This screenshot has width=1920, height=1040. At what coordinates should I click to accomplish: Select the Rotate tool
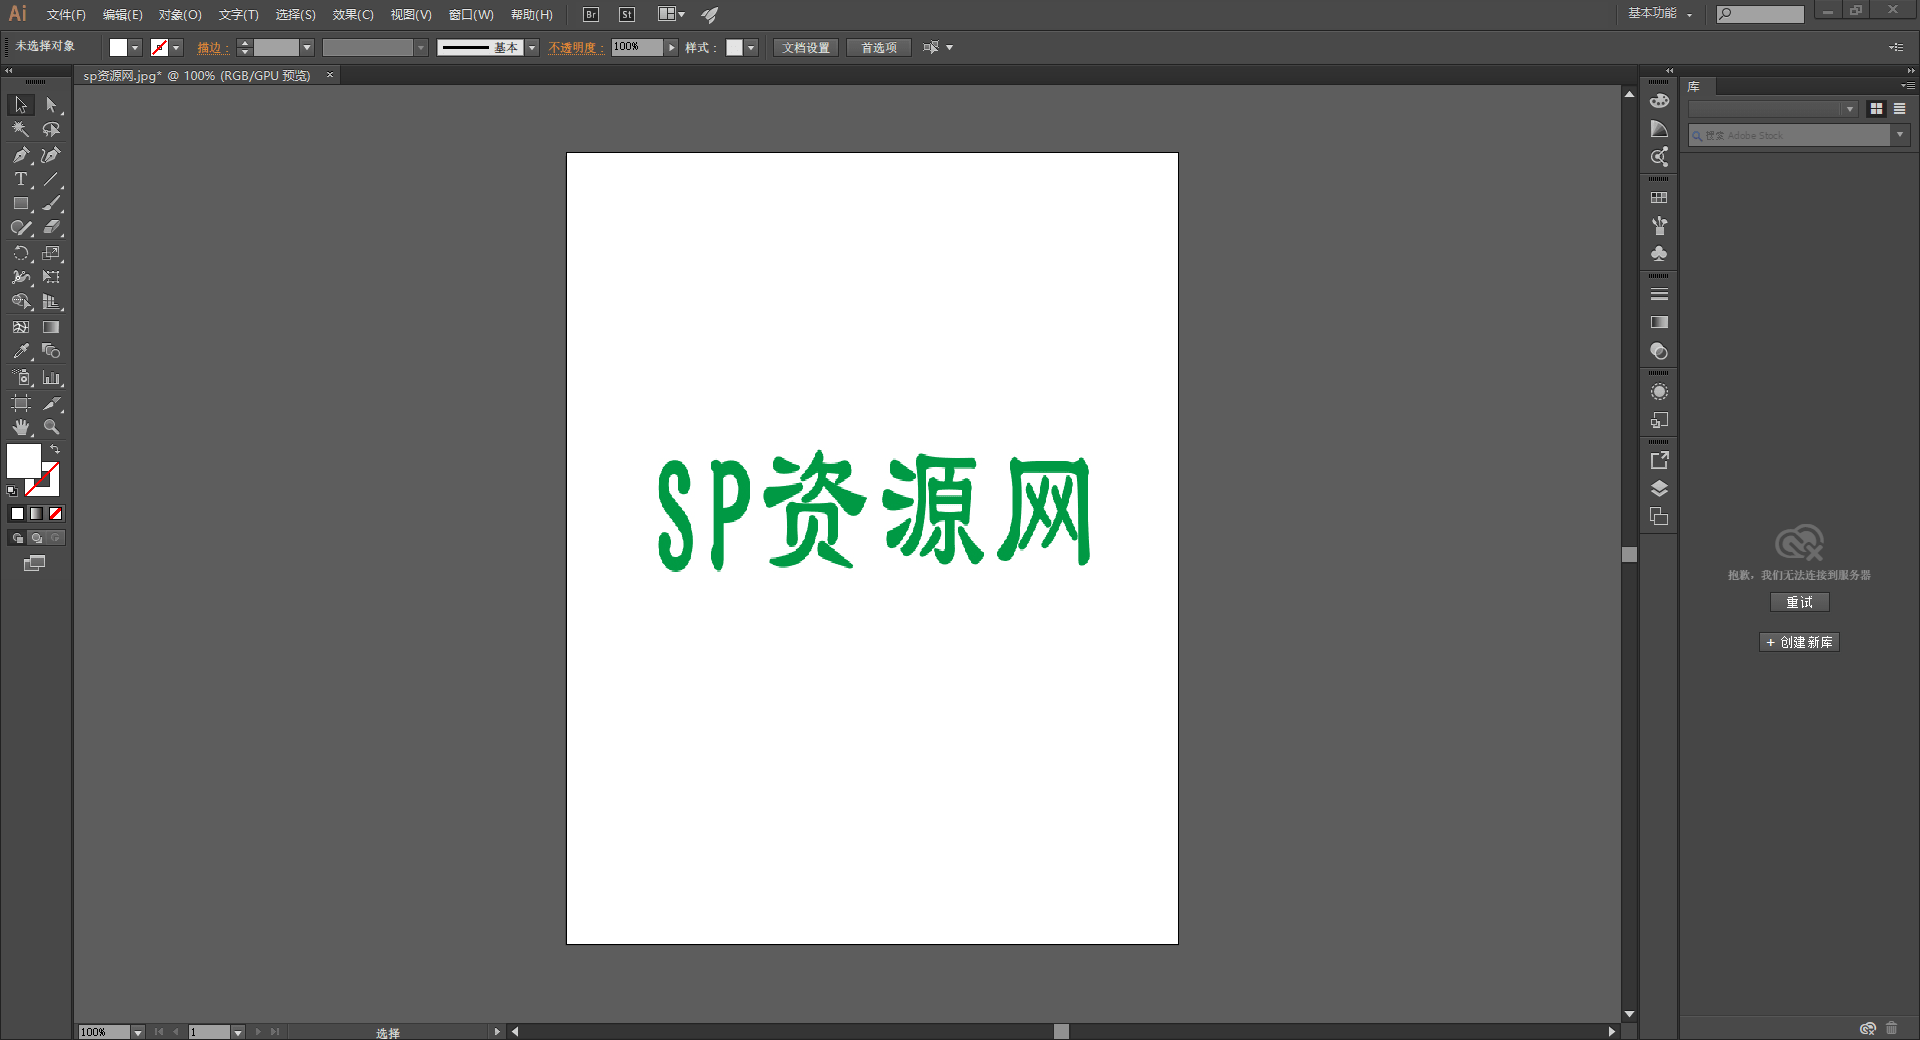pos(21,253)
